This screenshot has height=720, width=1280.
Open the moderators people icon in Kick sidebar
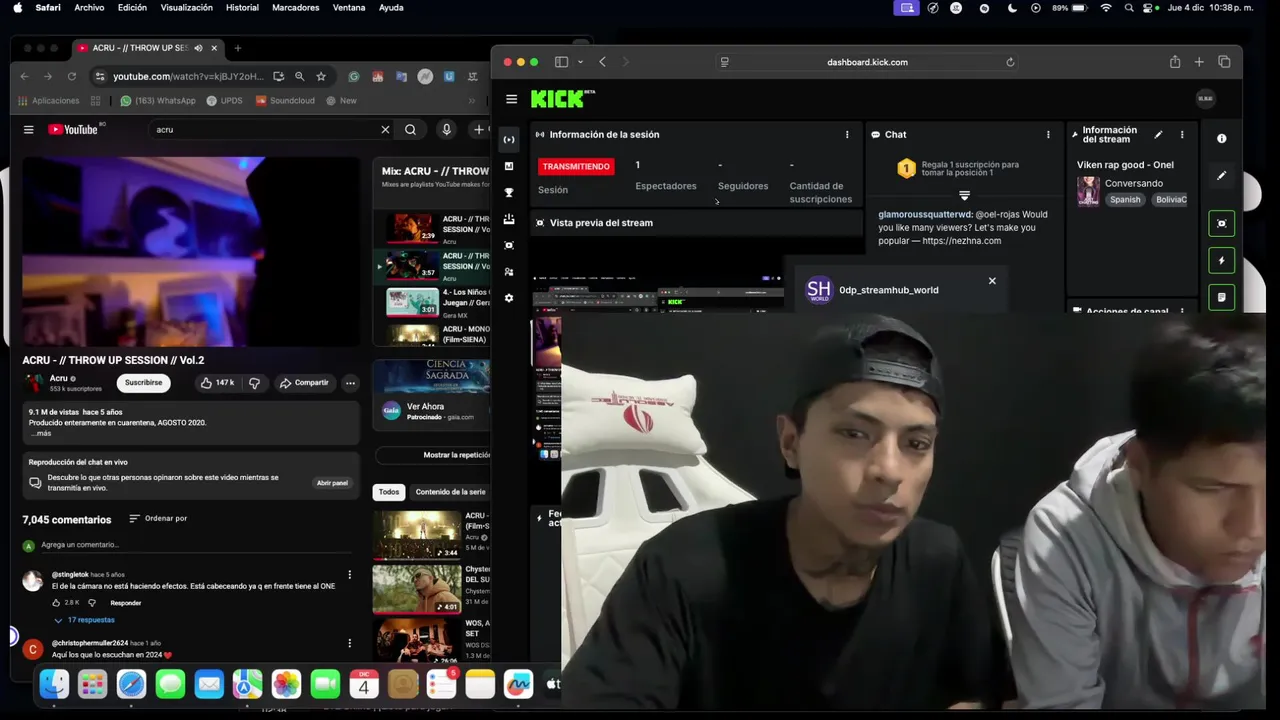509,272
